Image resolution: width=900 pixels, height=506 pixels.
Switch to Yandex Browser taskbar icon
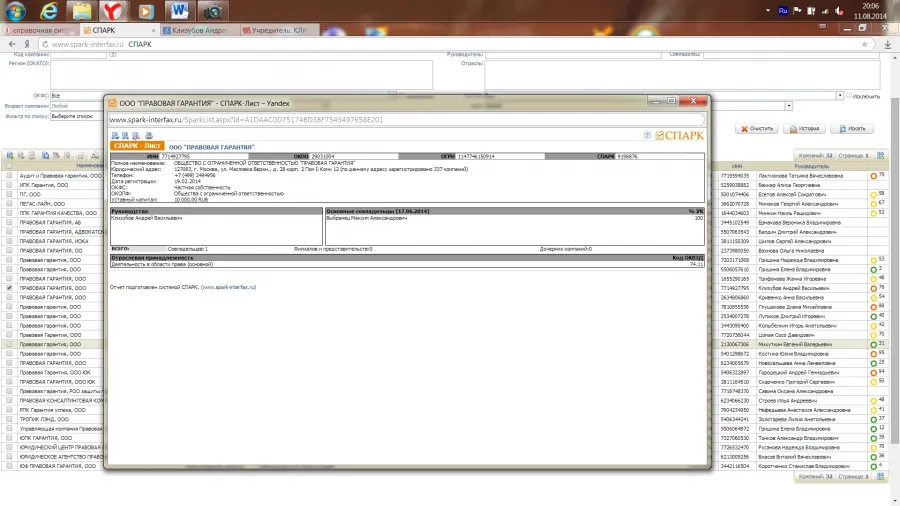point(113,10)
